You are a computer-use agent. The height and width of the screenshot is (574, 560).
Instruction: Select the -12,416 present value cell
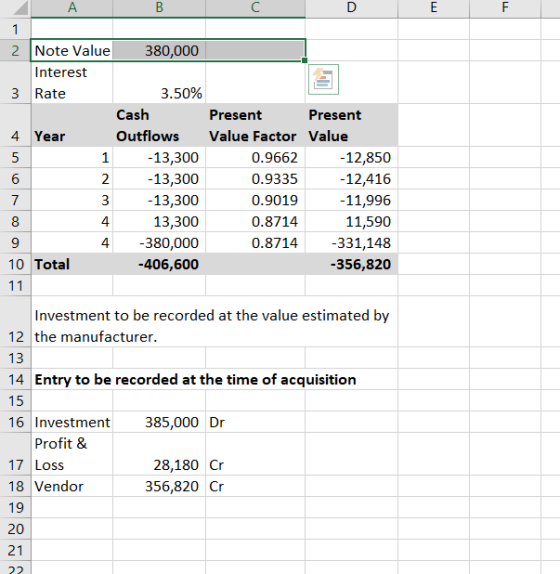pos(351,179)
